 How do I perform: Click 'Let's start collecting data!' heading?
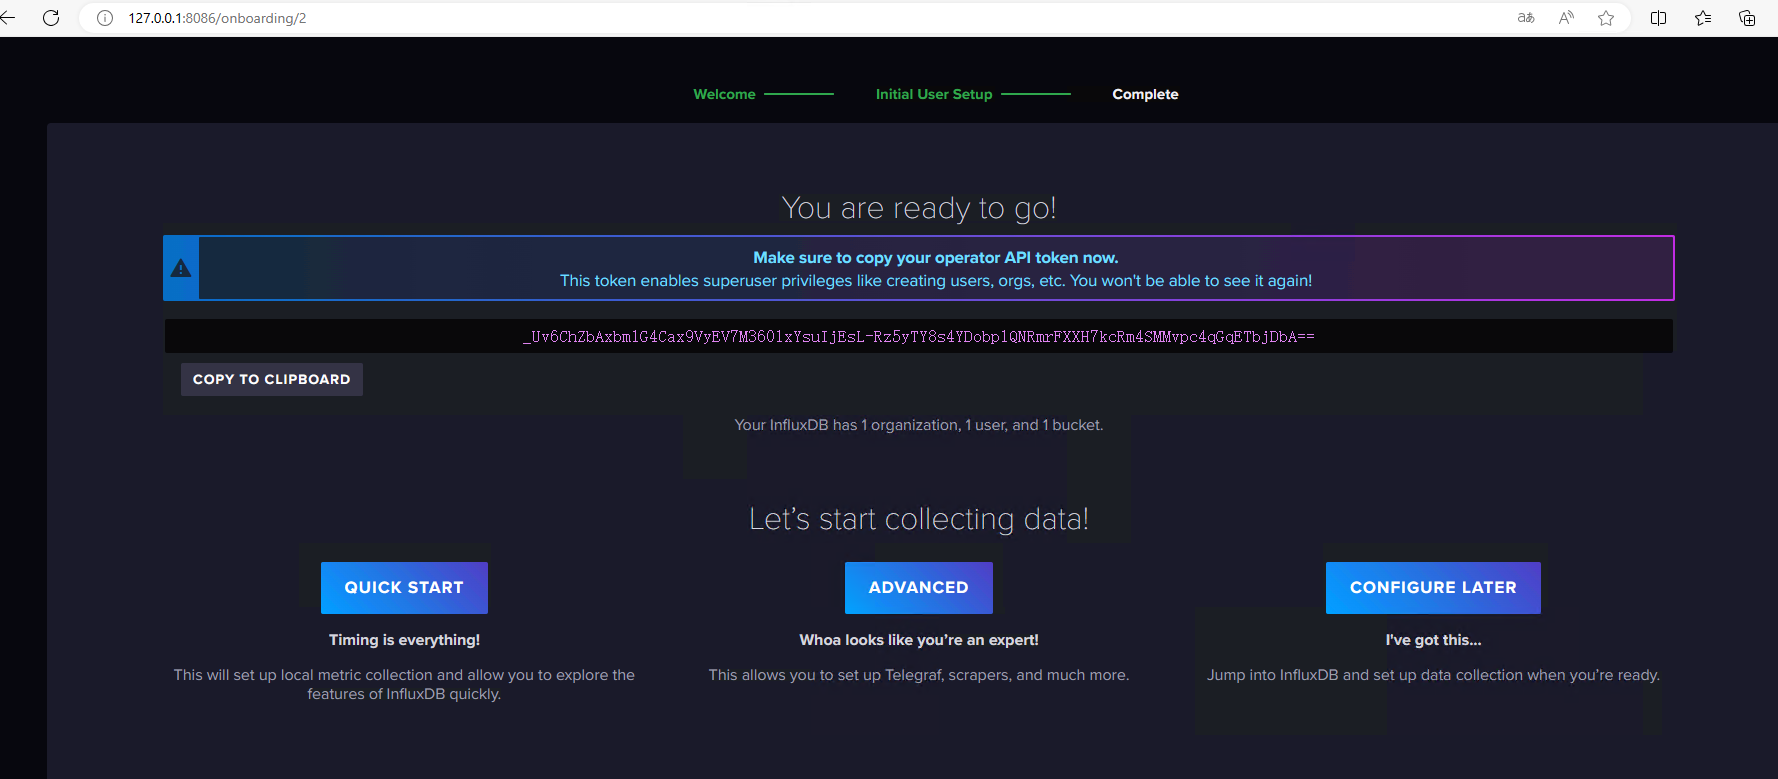tap(919, 519)
